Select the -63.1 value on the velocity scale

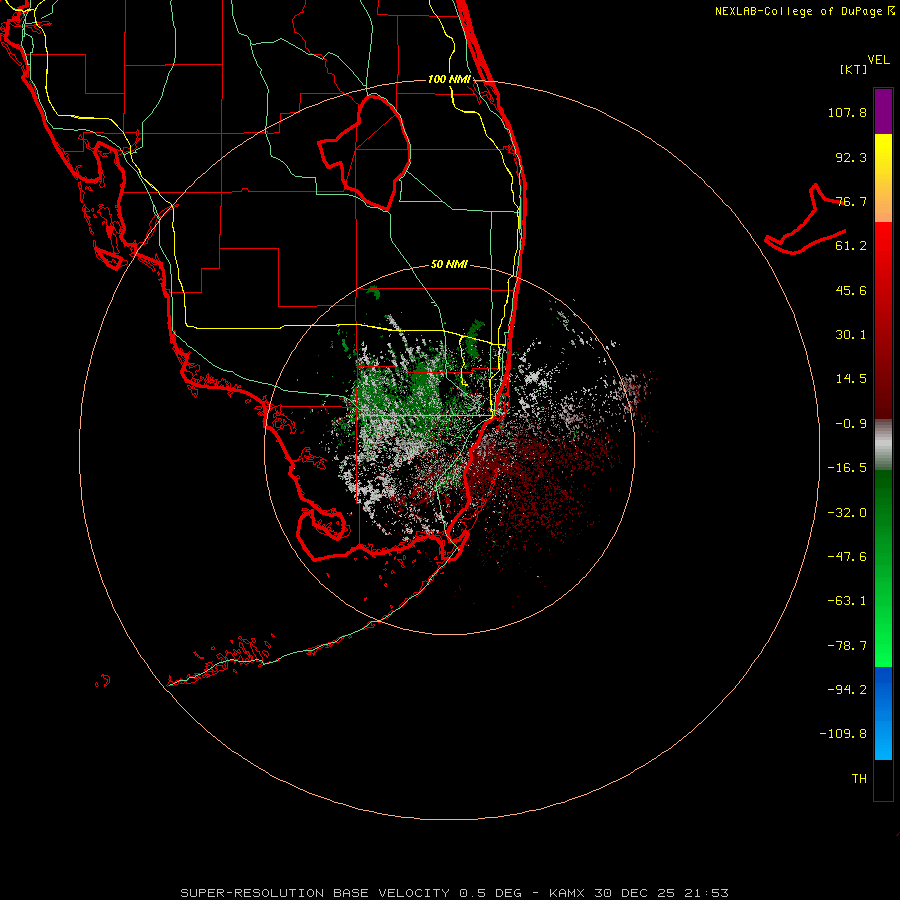[x=847, y=601]
